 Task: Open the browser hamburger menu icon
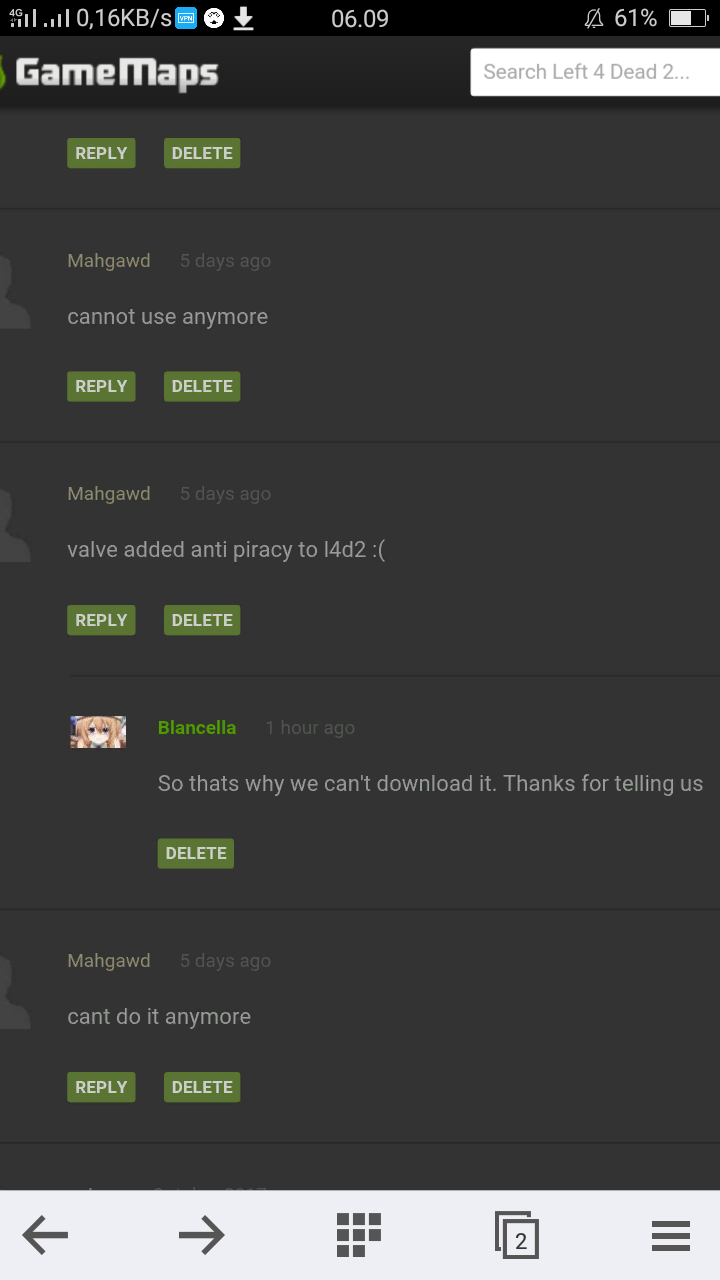click(671, 1236)
